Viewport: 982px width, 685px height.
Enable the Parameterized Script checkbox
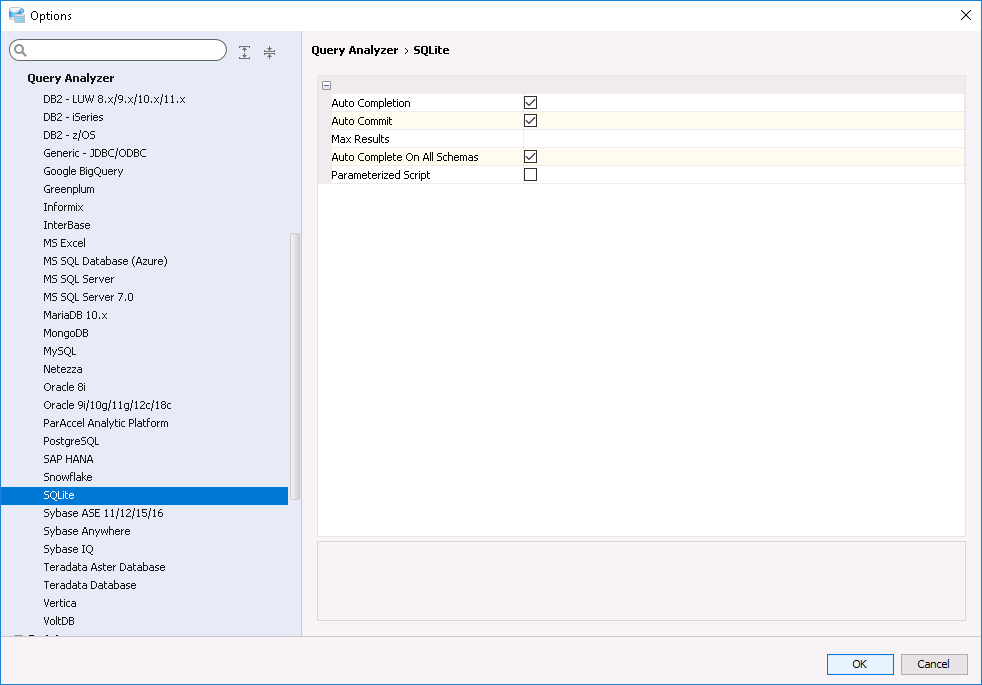(x=531, y=175)
